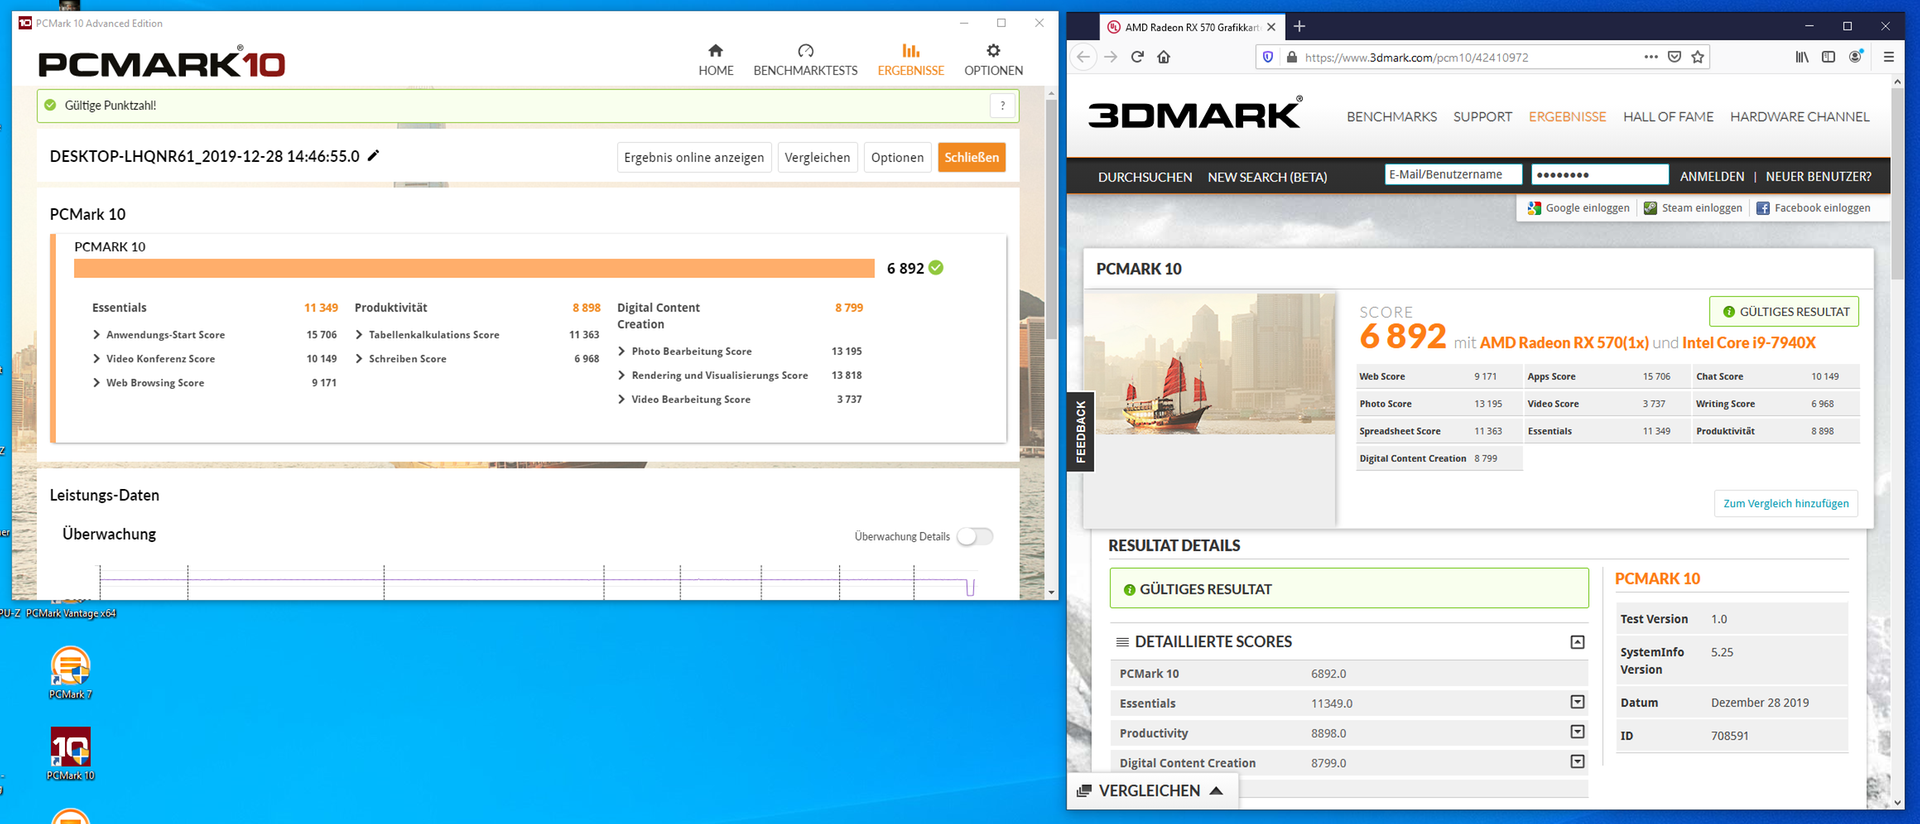This screenshot has width=1920, height=824.
Task: Click E-Mail/Benutzername input field
Action: coord(1453,174)
